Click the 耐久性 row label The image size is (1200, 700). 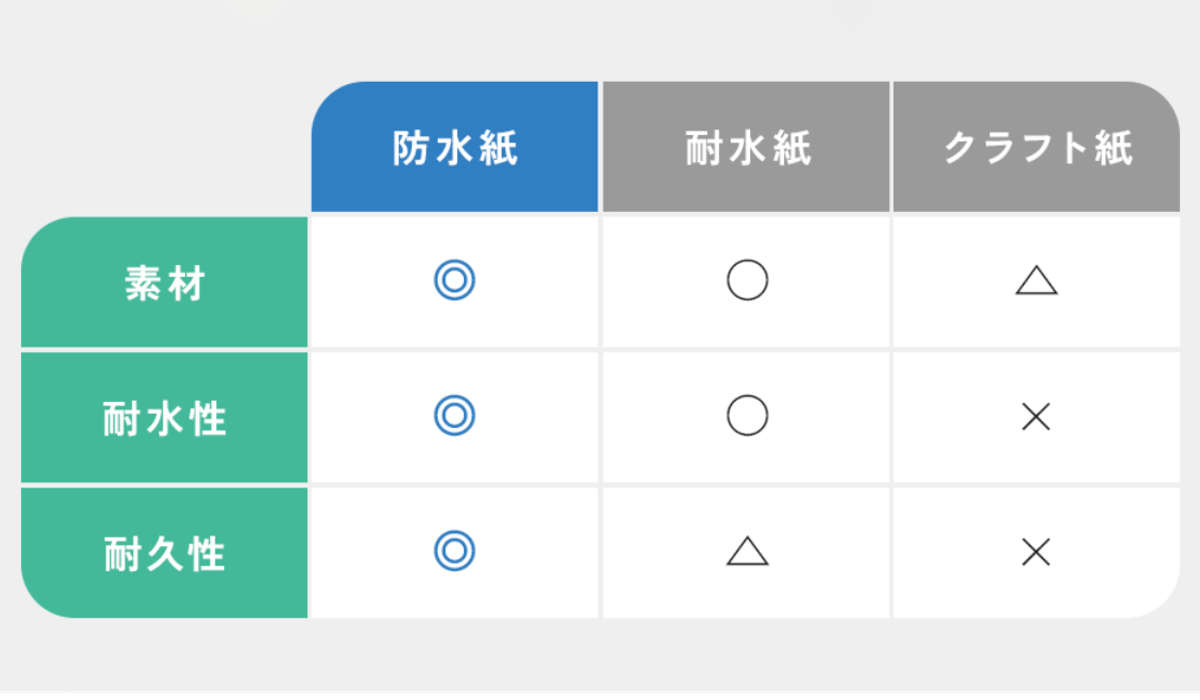(165, 553)
